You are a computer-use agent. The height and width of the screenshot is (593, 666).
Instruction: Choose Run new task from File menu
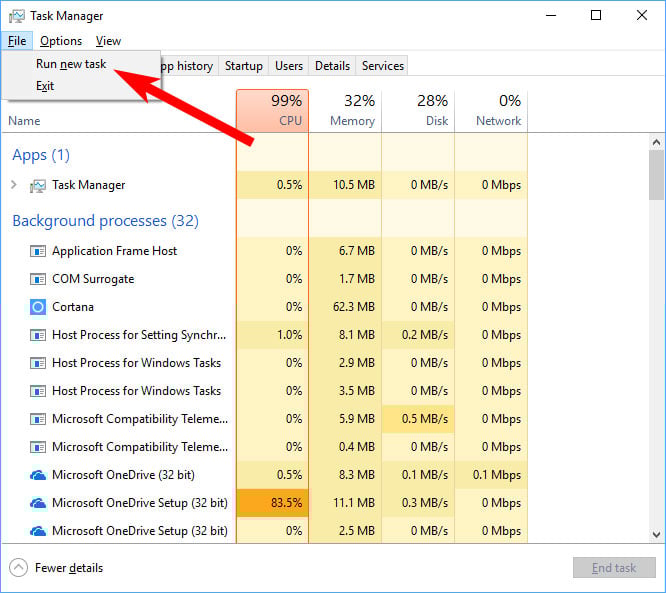(x=71, y=64)
